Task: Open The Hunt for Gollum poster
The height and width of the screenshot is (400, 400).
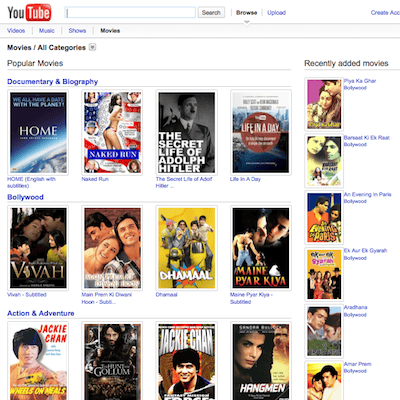Action: [112, 361]
